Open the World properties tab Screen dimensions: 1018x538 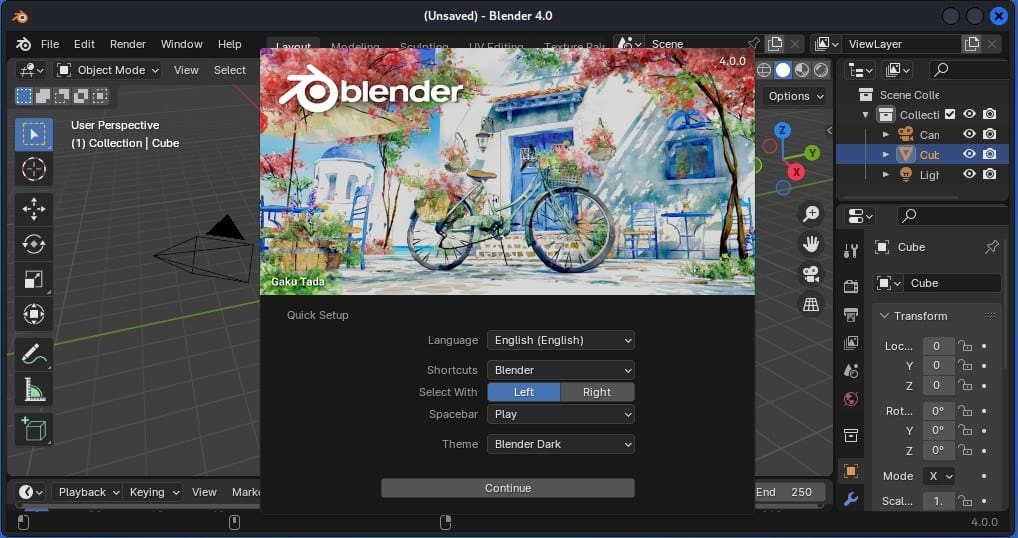pyautogui.click(x=851, y=398)
